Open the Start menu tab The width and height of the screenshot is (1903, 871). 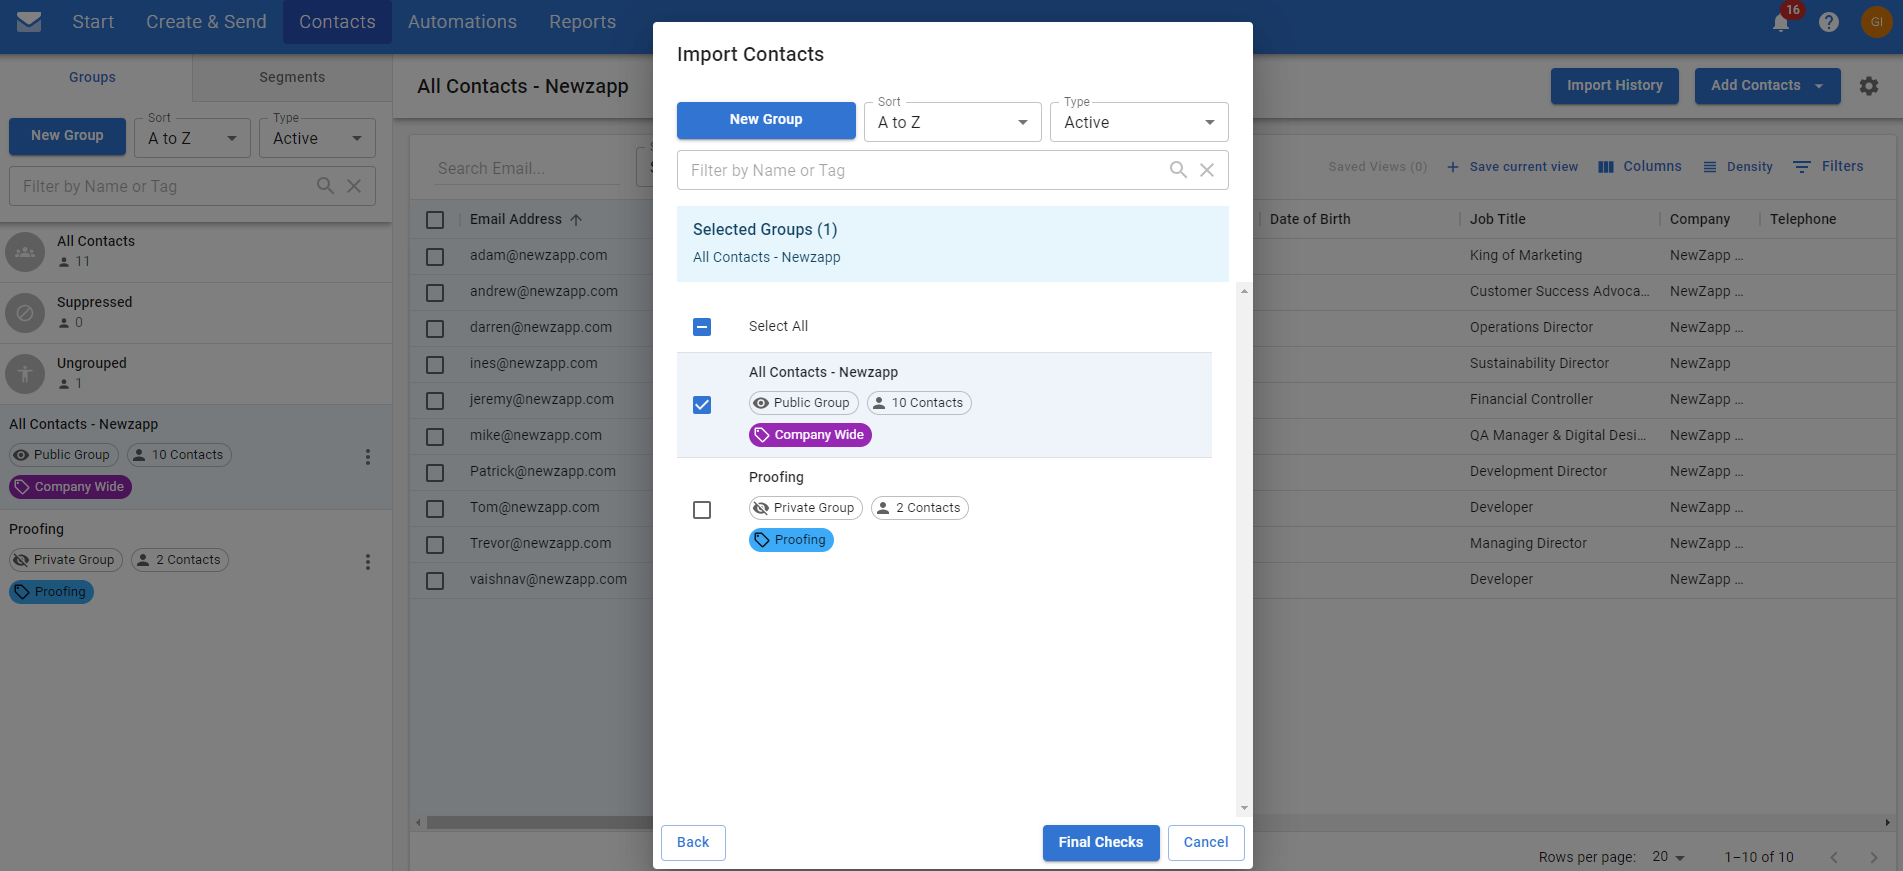tap(93, 22)
